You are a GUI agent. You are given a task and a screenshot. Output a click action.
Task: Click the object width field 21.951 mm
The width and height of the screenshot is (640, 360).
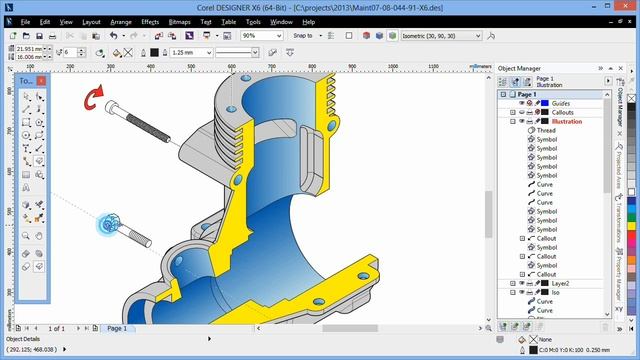click(29, 49)
